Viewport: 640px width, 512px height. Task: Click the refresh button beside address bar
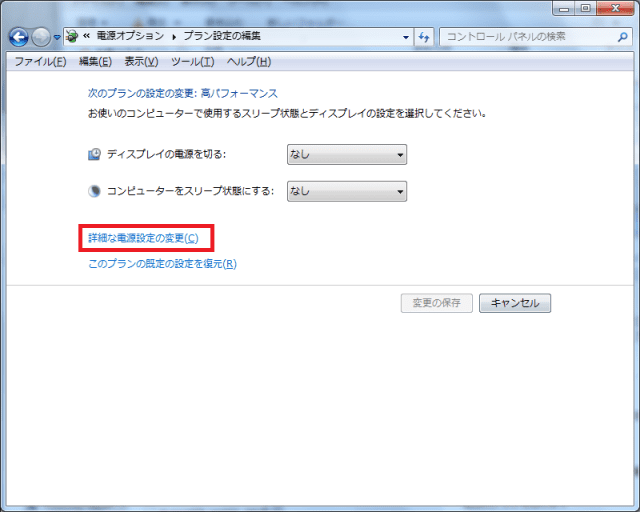(424, 37)
